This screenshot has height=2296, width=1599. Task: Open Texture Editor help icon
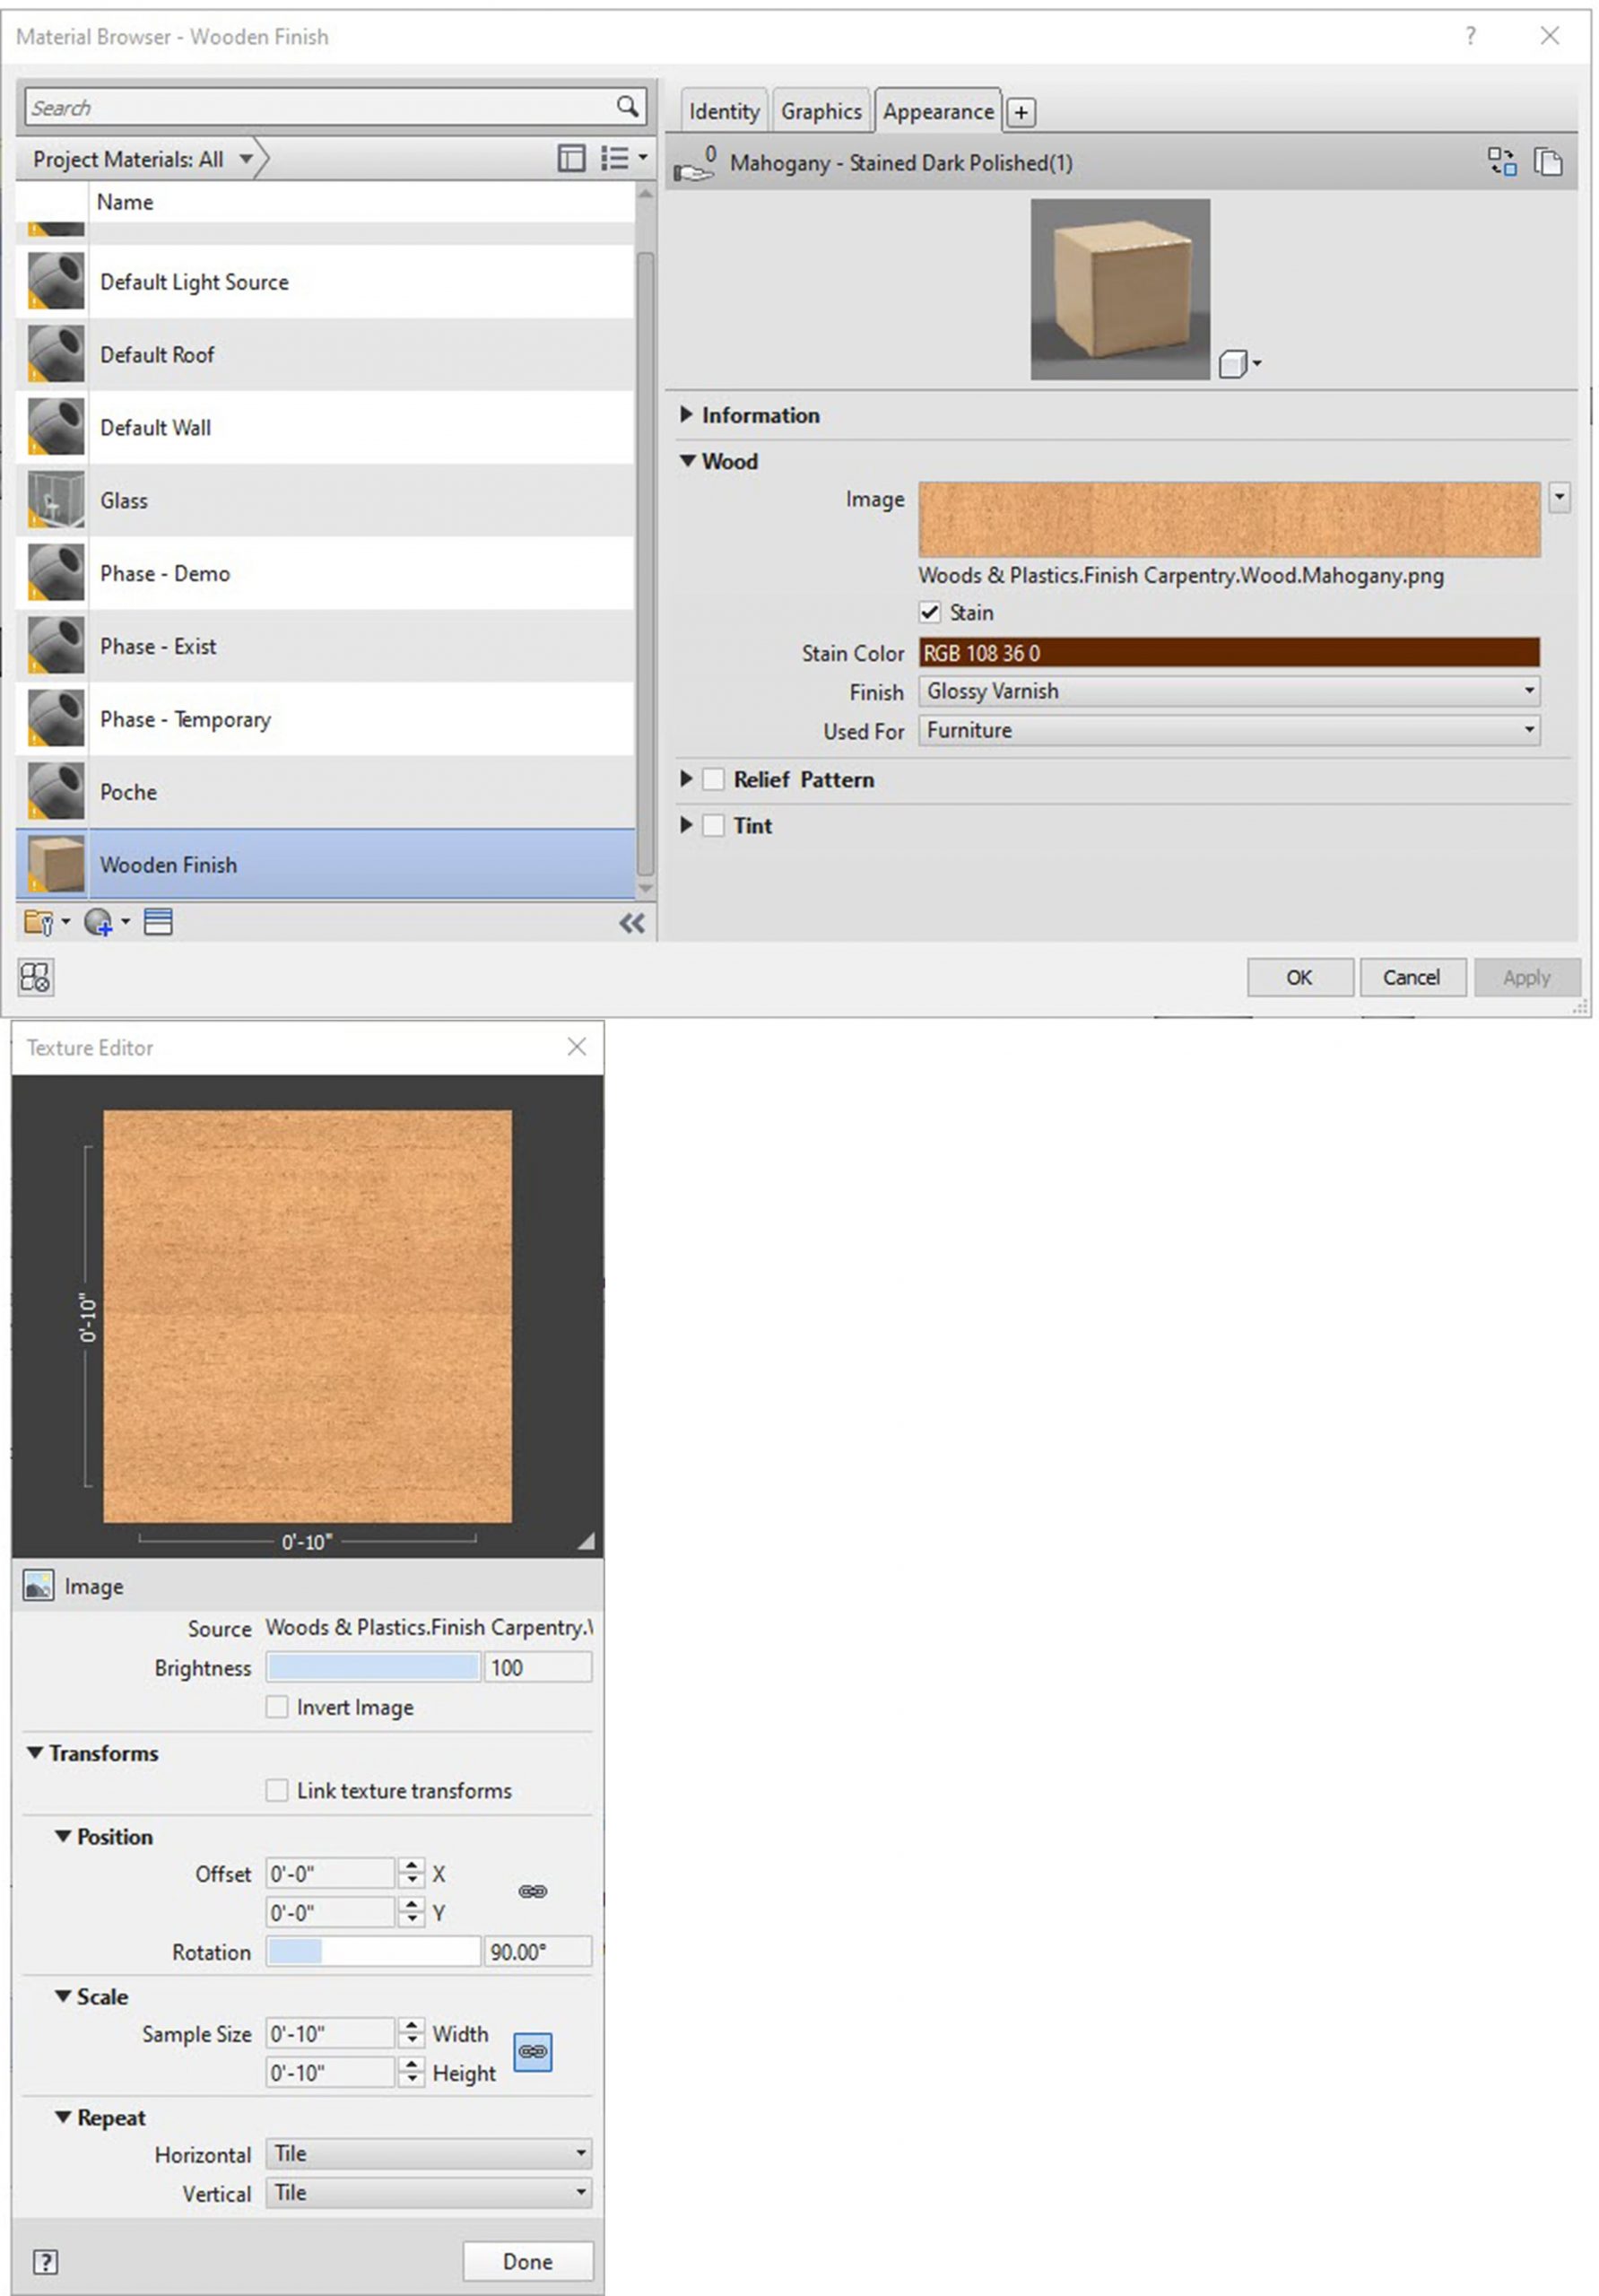[x=45, y=2262]
